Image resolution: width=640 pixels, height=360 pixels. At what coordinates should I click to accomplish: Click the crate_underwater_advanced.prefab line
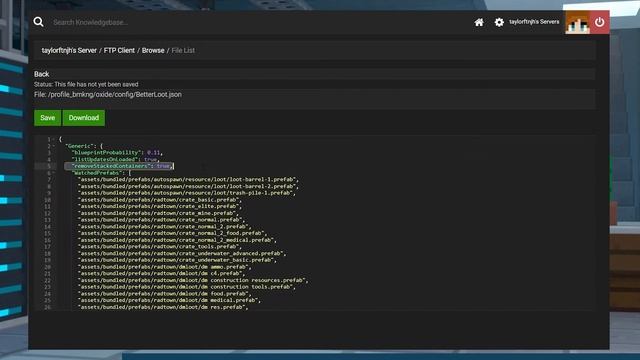182,253
